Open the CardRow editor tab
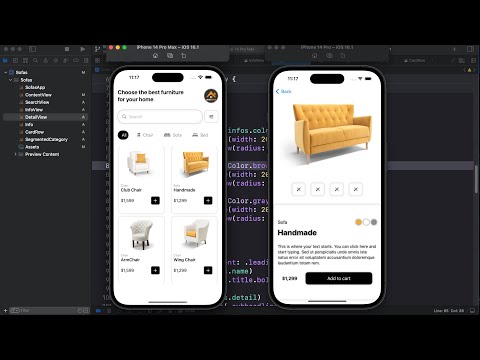 pos(414,61)
